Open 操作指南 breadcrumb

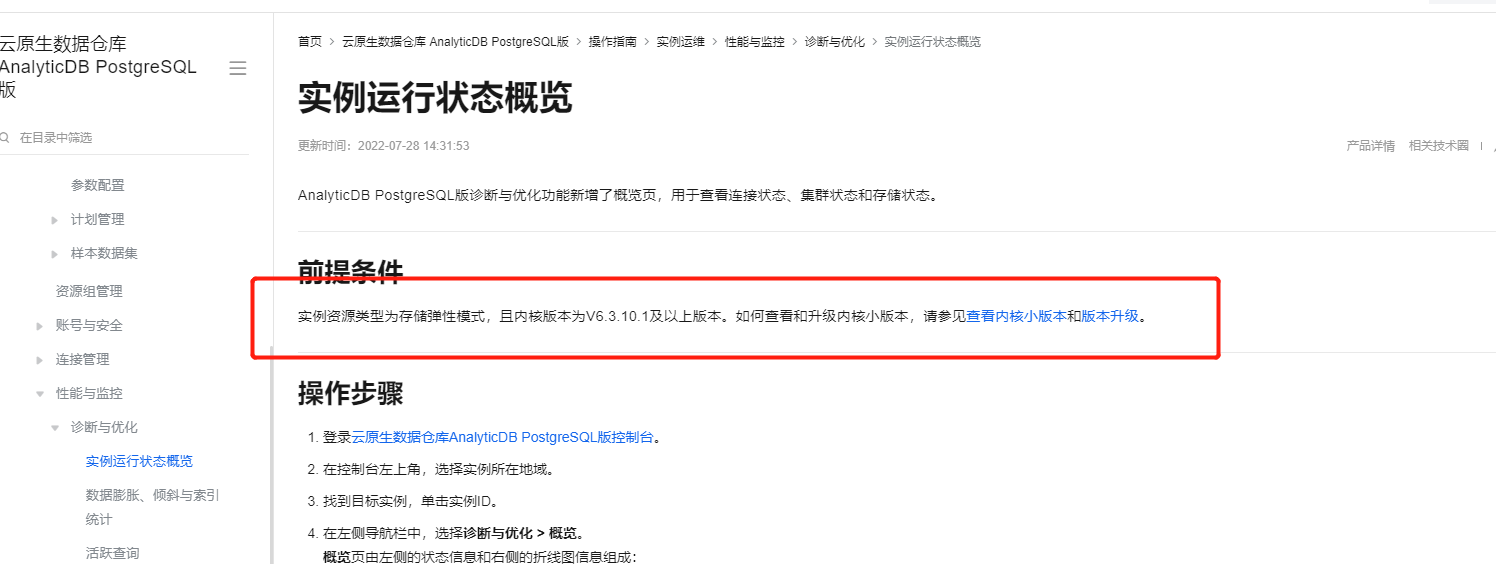tap(613, 42)
